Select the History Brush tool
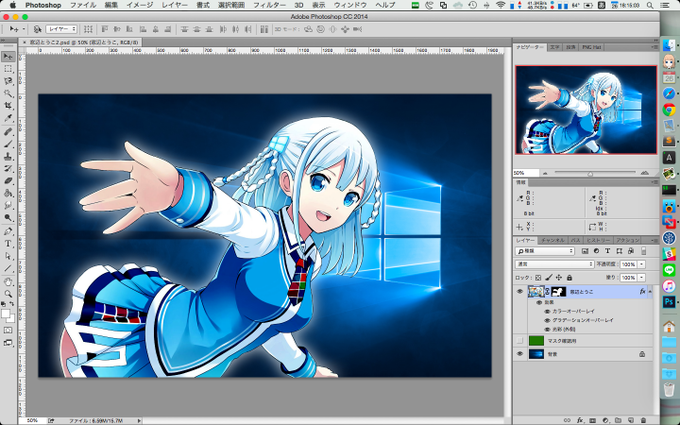Viewport: 680px width, 425px height. coord(8,168)
